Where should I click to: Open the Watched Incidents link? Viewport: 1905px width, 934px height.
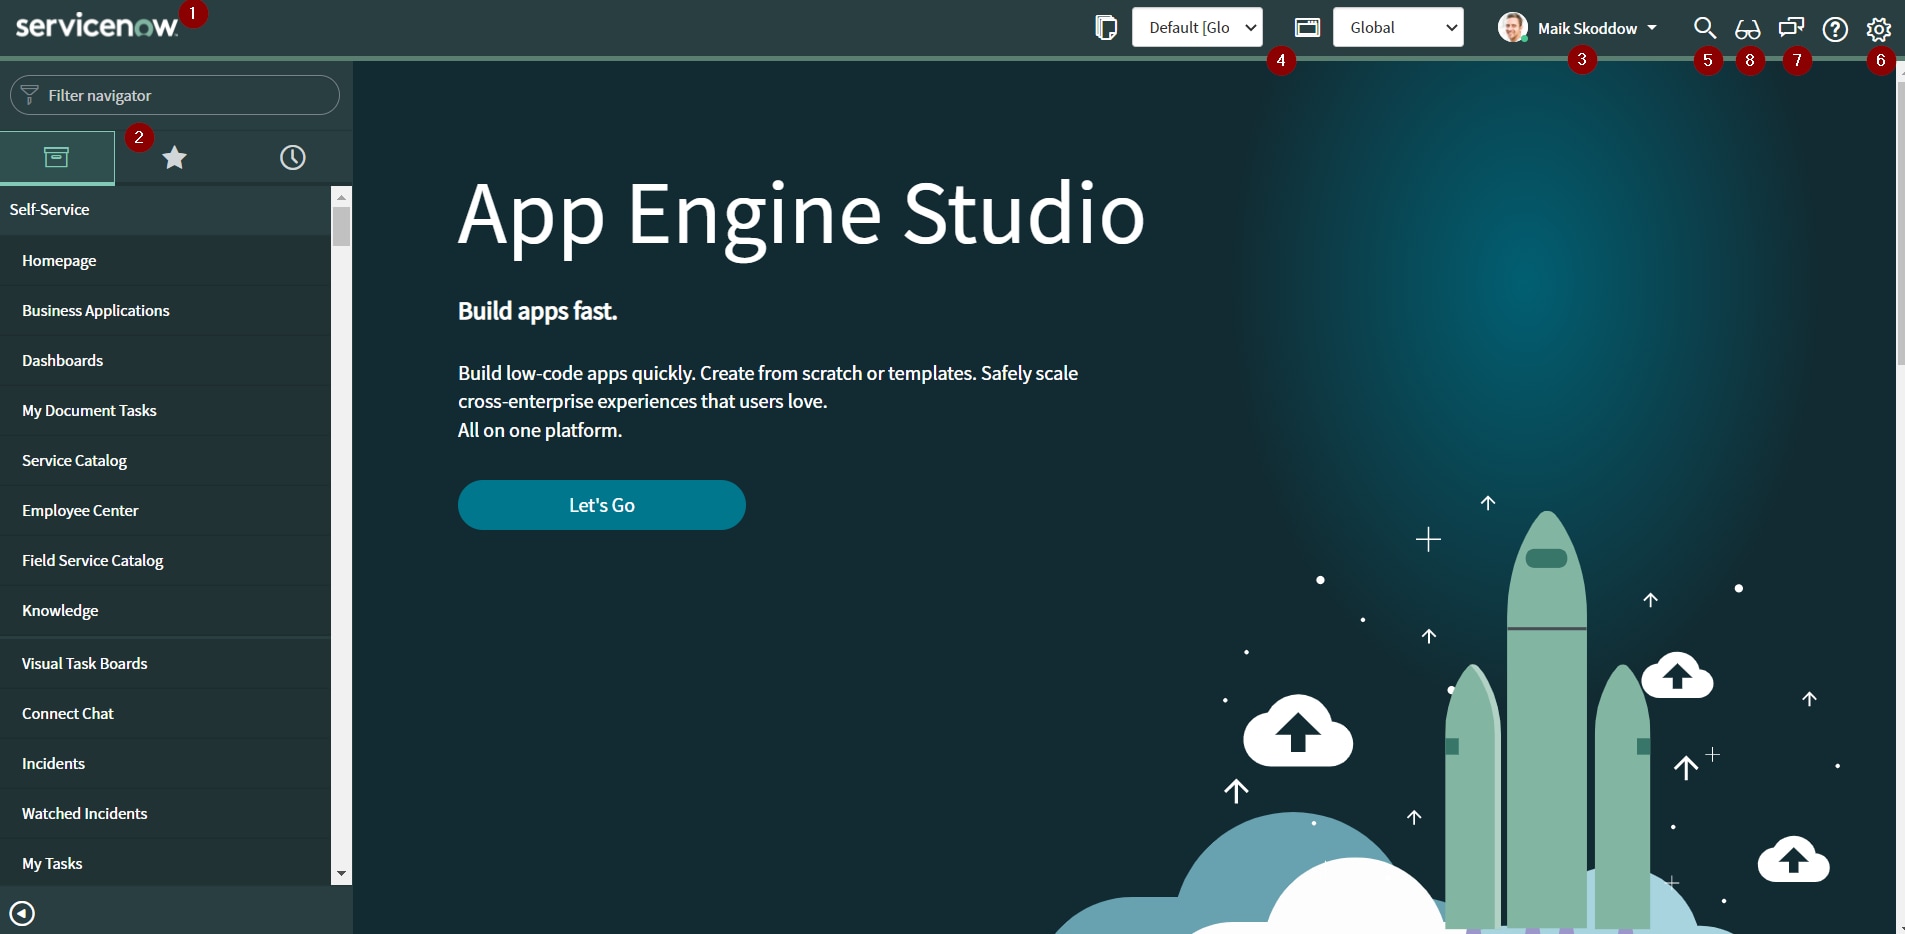point(84,813)
